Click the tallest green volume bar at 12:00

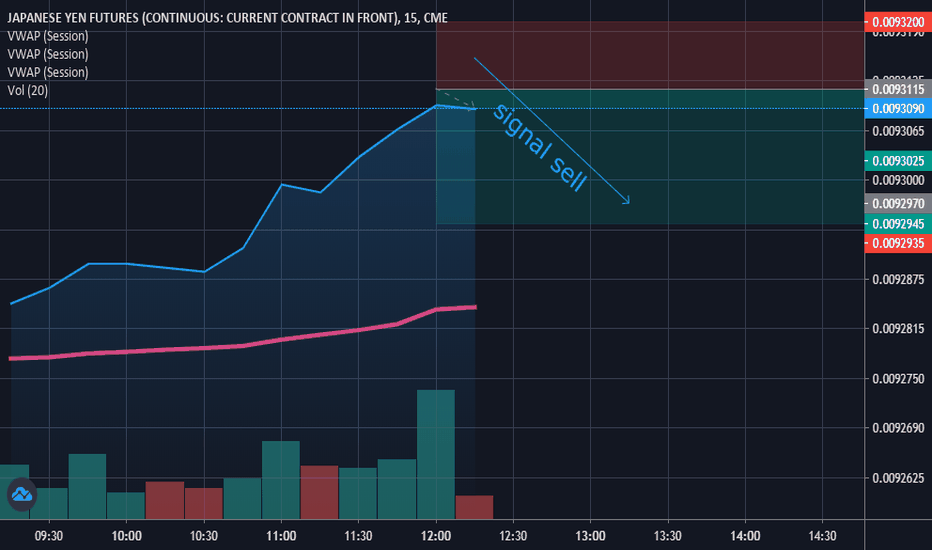click(x=436, y=455)
